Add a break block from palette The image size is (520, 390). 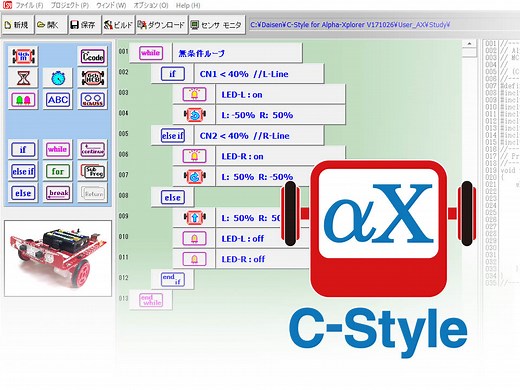tap(58, 193)
